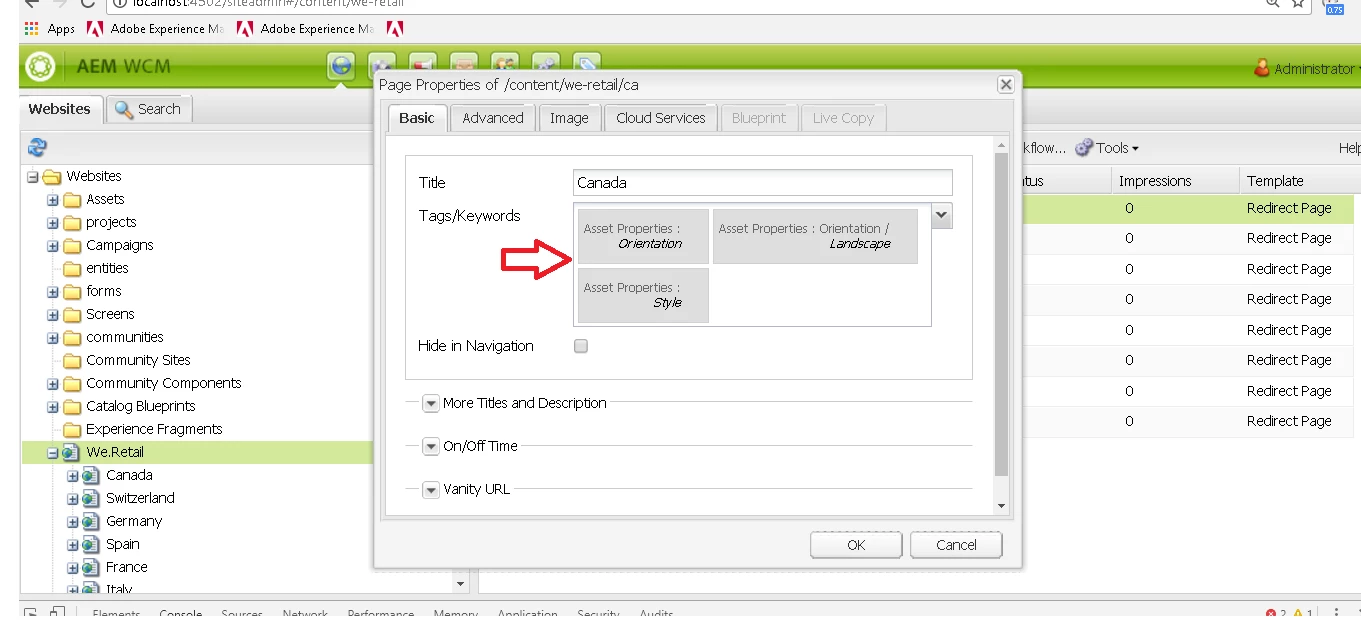The height and width of the screenshot is (631, 1361).
Task: Click the Administrator user icon
Action: pyautogui.click(x=1262, y=69)
